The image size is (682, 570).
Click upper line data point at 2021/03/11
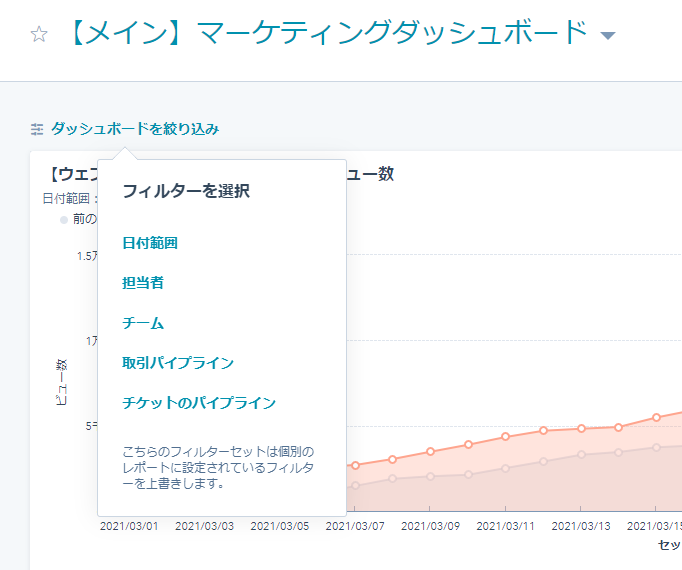[x=506, y=436]
